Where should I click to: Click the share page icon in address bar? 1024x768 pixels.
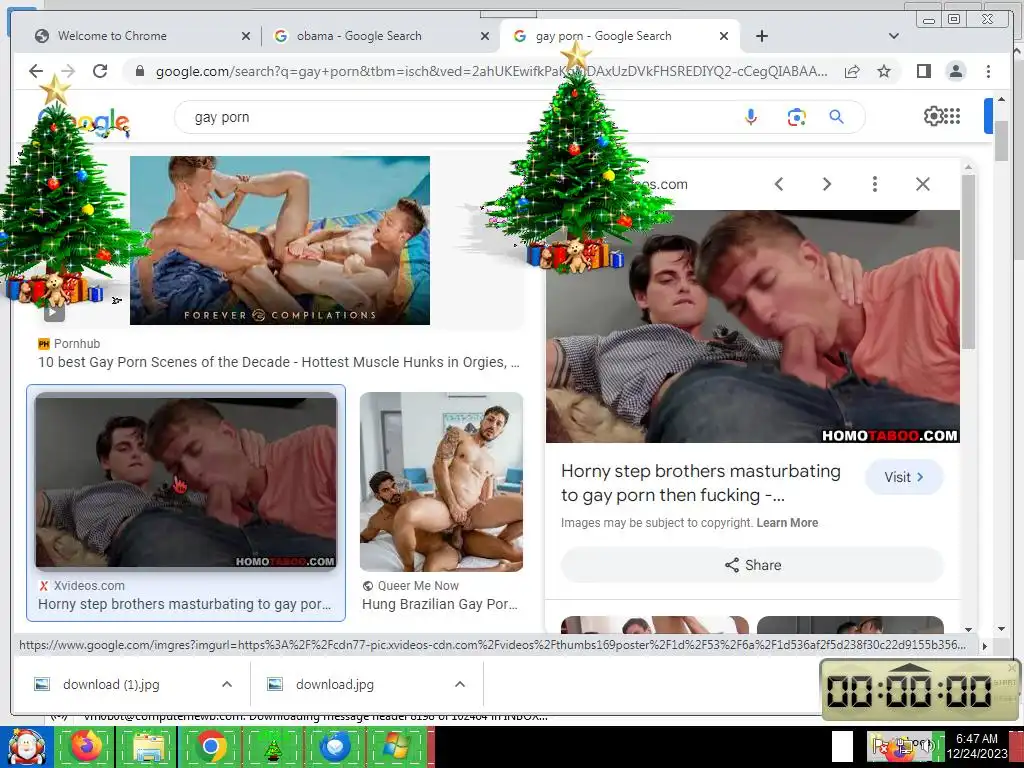click(x=852, y=71)
